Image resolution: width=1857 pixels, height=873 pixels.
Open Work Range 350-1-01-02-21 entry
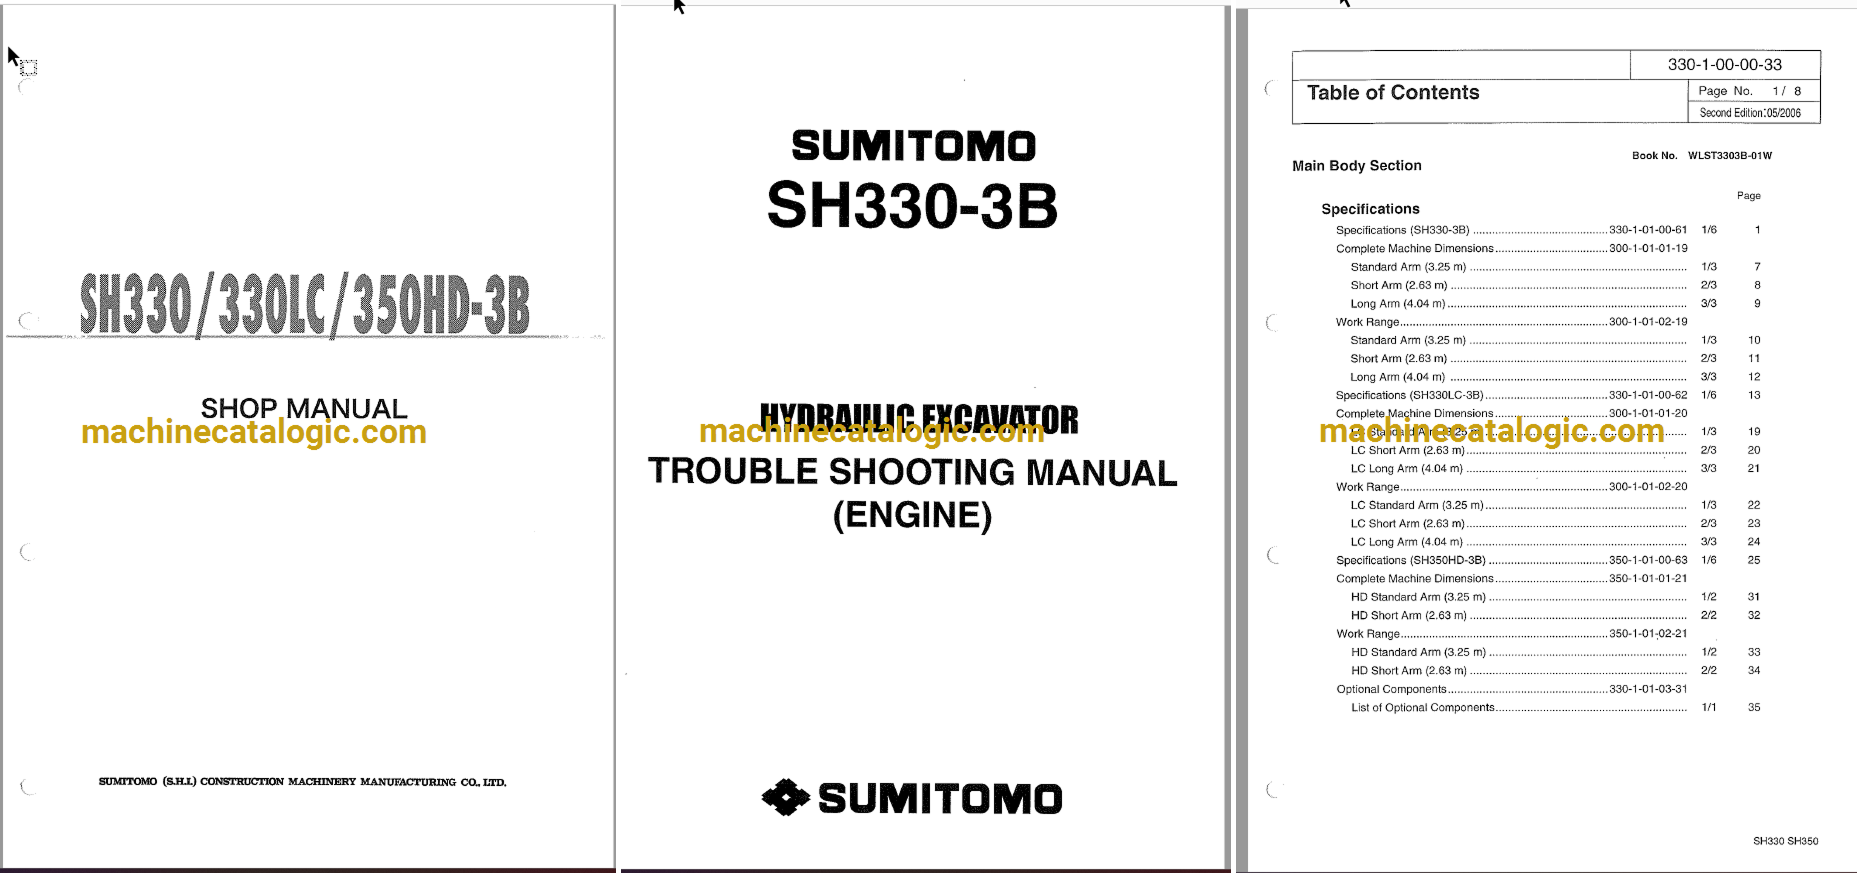[x=1512, y=634]
